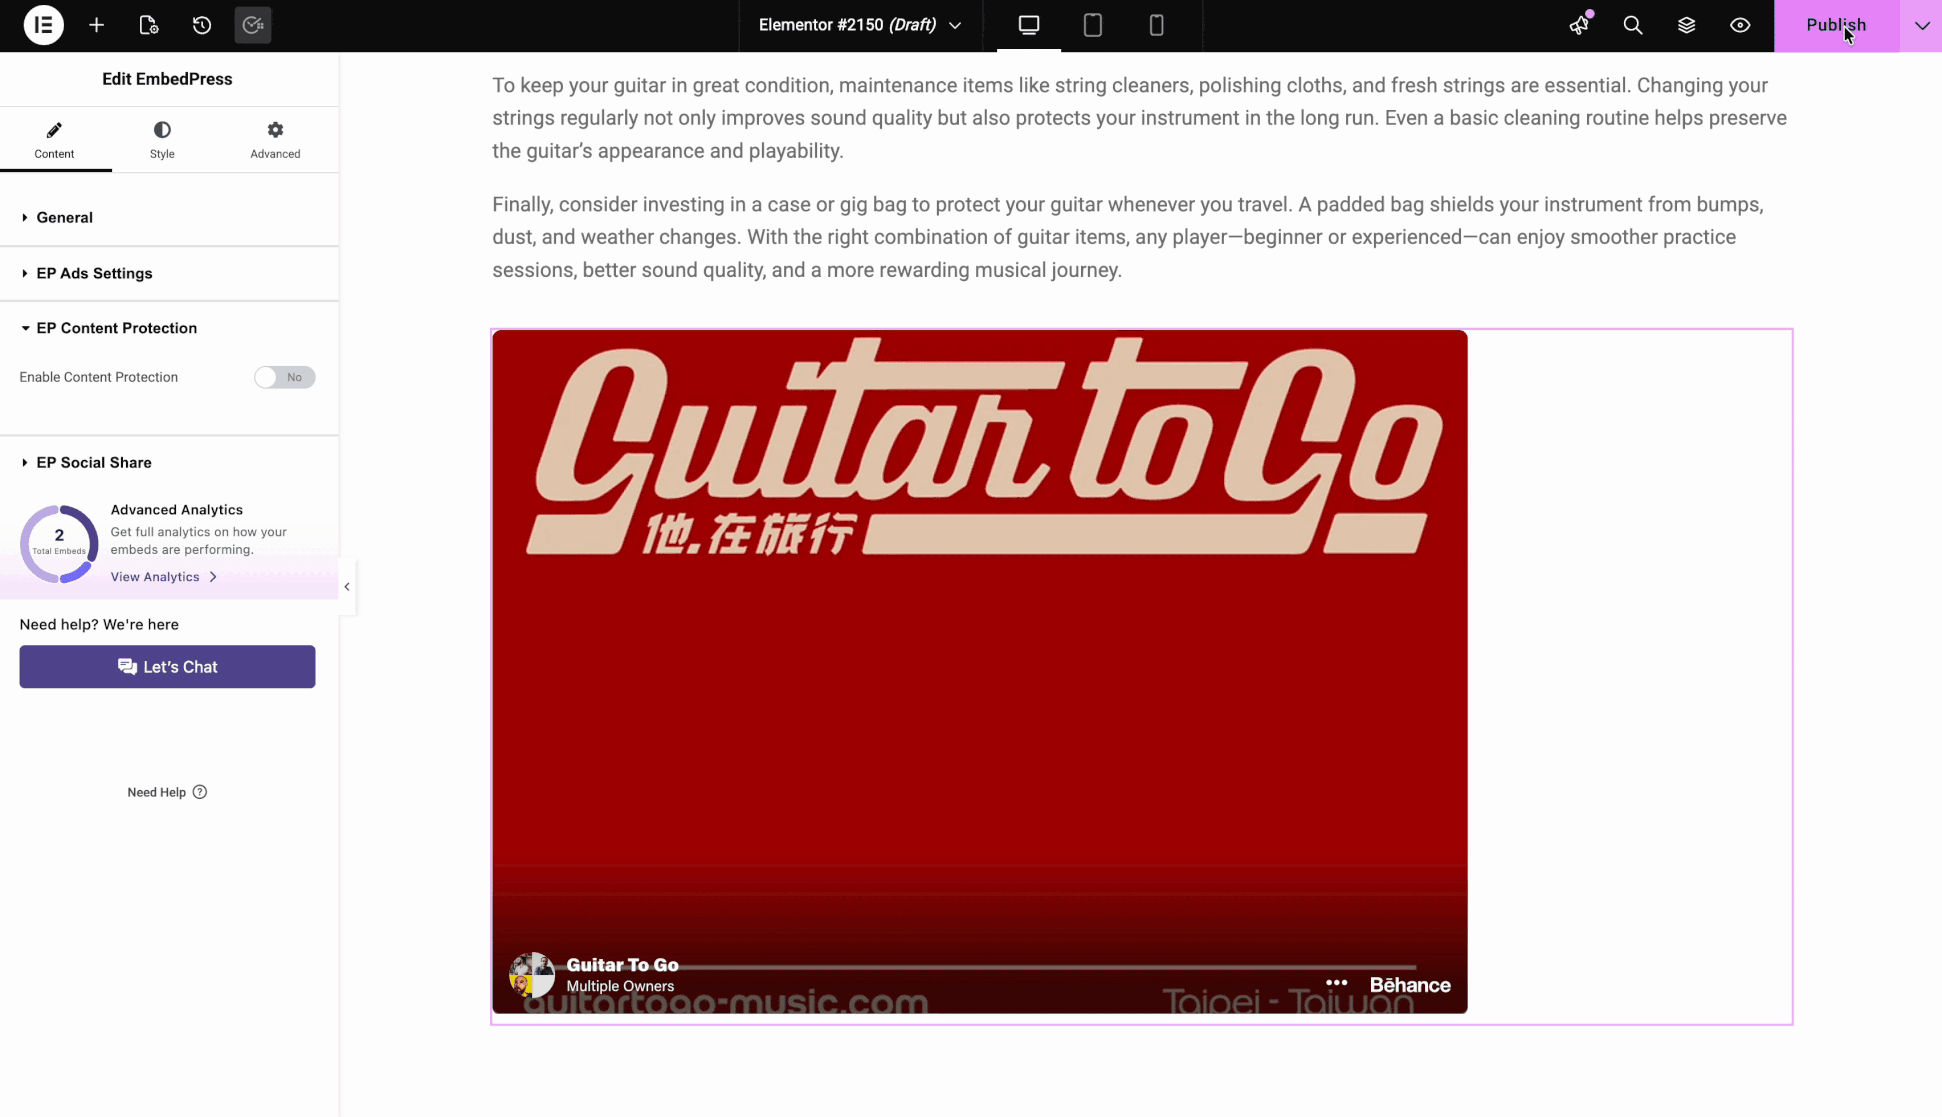
Task: Open the Elementor Checklist icon
Action: 252,25
